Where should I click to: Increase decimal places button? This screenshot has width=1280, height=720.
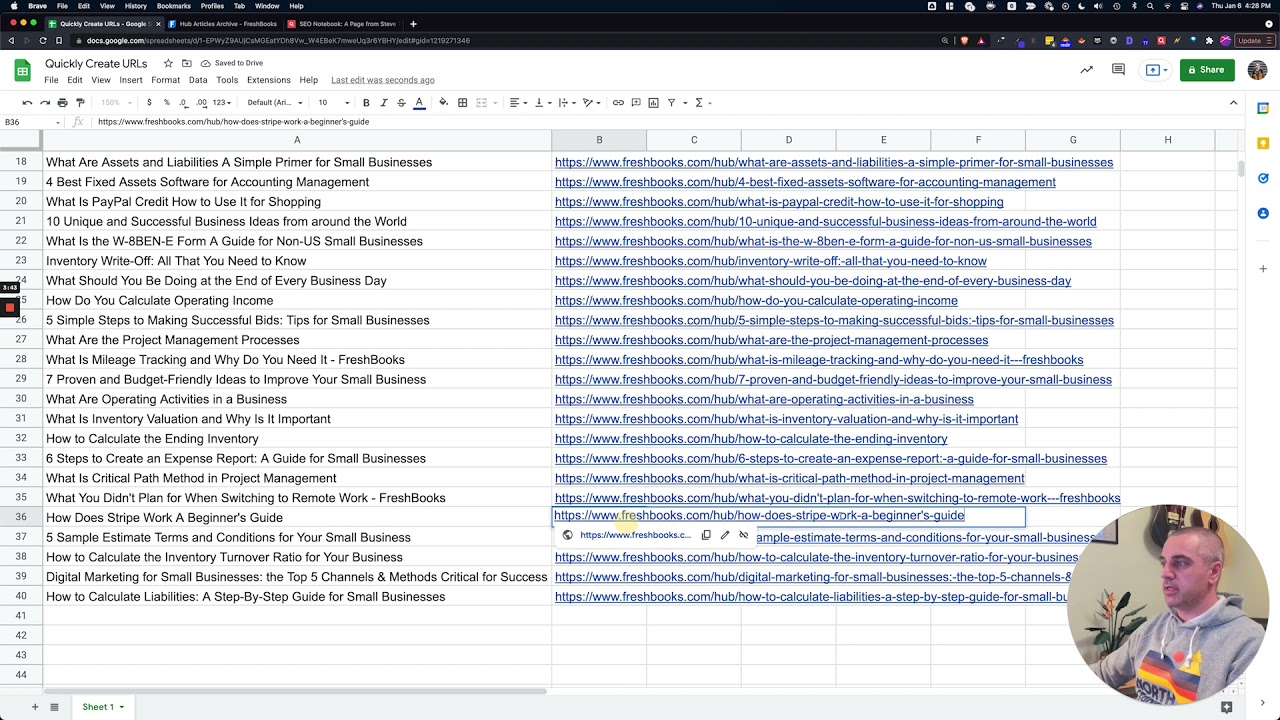coord(202,102)
